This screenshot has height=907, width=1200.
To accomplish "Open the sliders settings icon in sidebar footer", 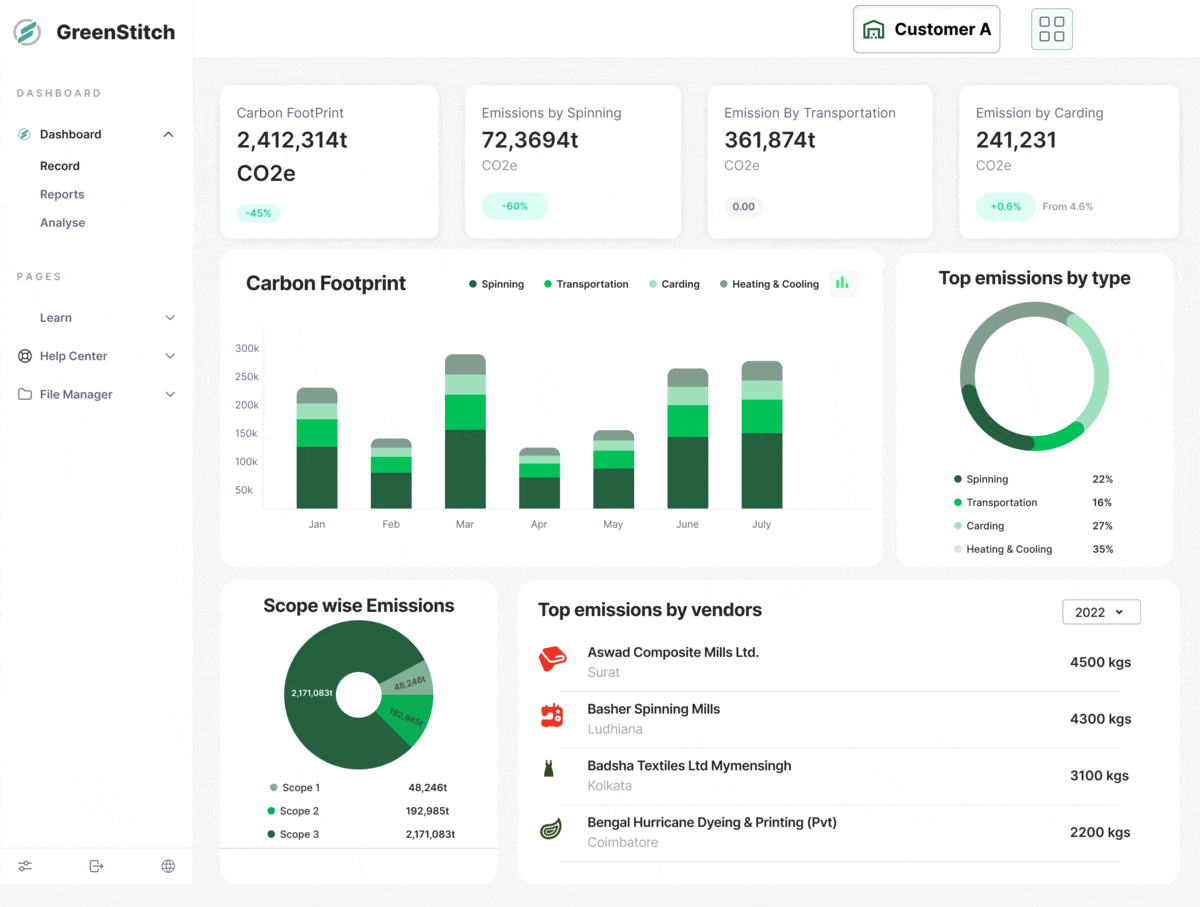I will click(25, 866).
